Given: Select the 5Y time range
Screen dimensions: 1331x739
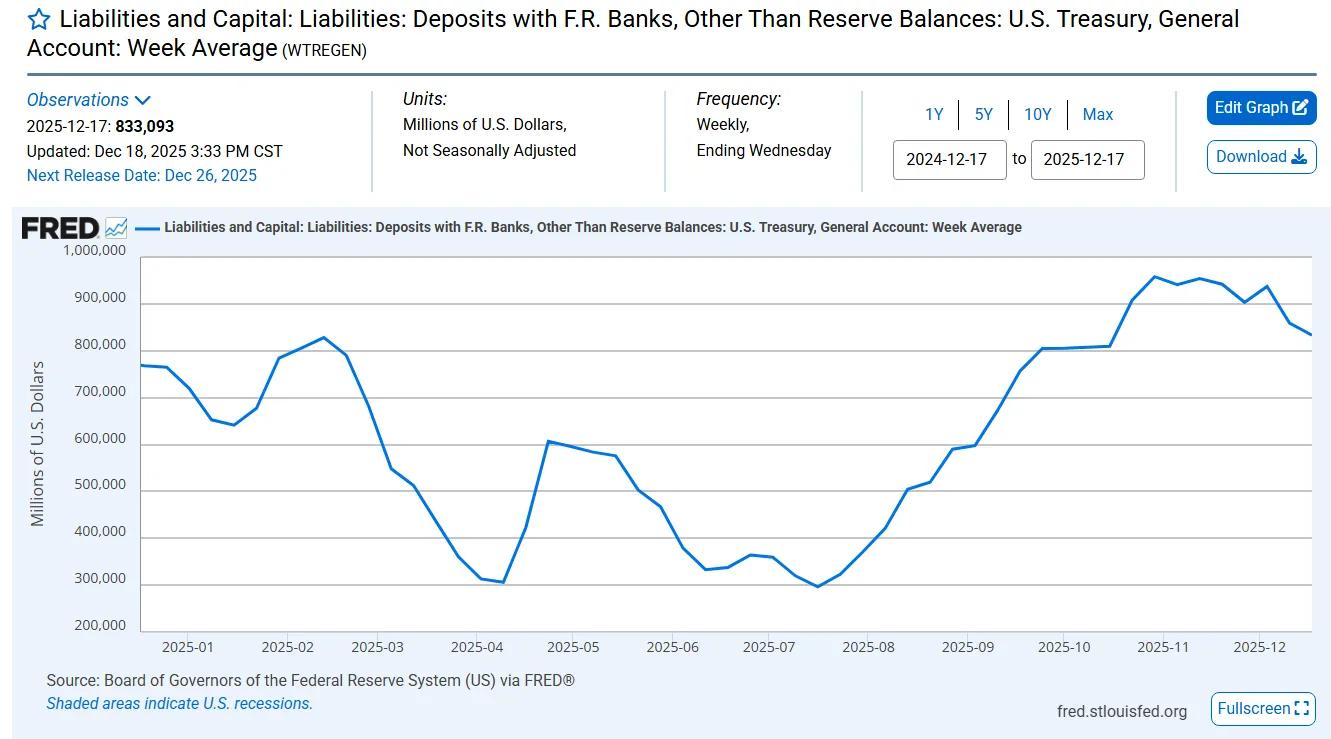Looking at the screenshot, I should (x=984, y=115).
